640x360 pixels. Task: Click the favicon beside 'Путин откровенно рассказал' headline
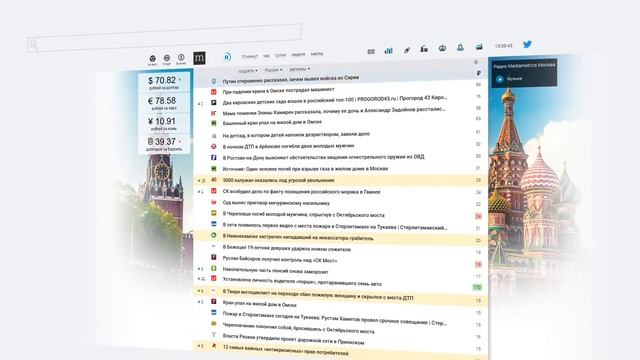[213, 81]
